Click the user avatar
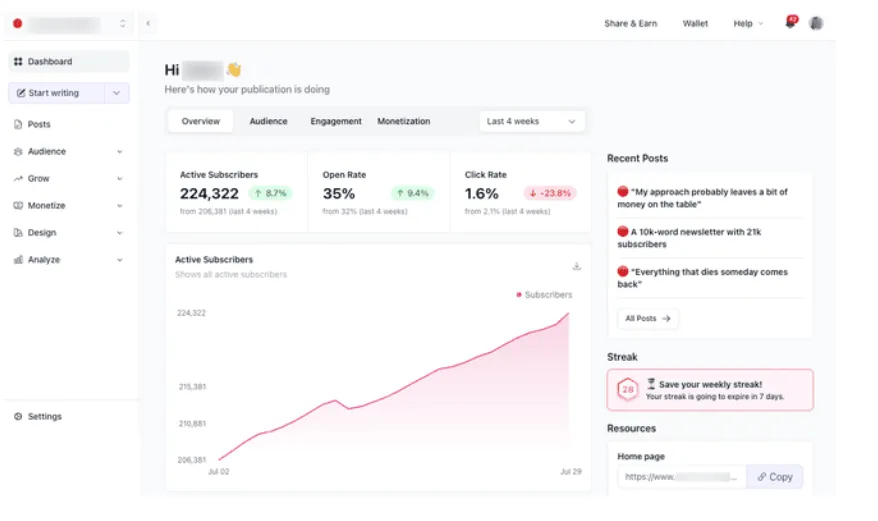 (x=816, y=23)
